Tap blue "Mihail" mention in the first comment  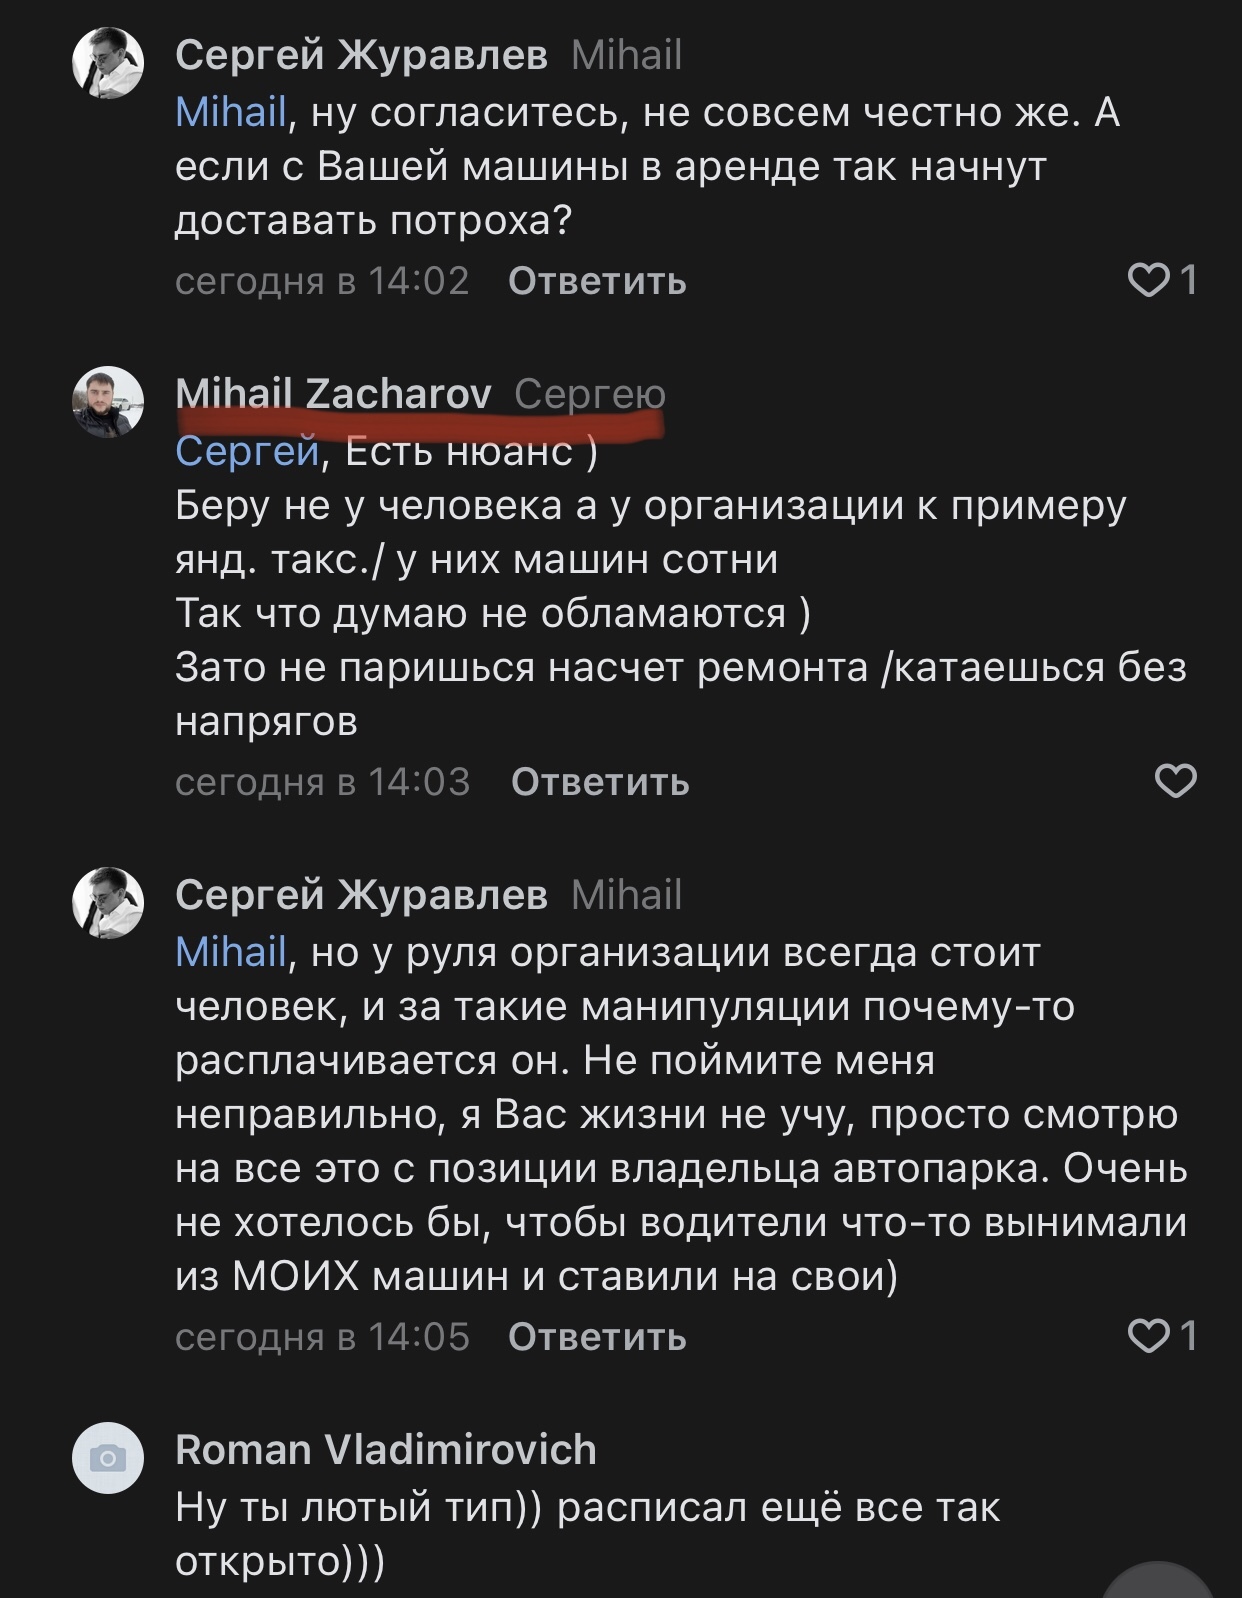pos(231,112)
